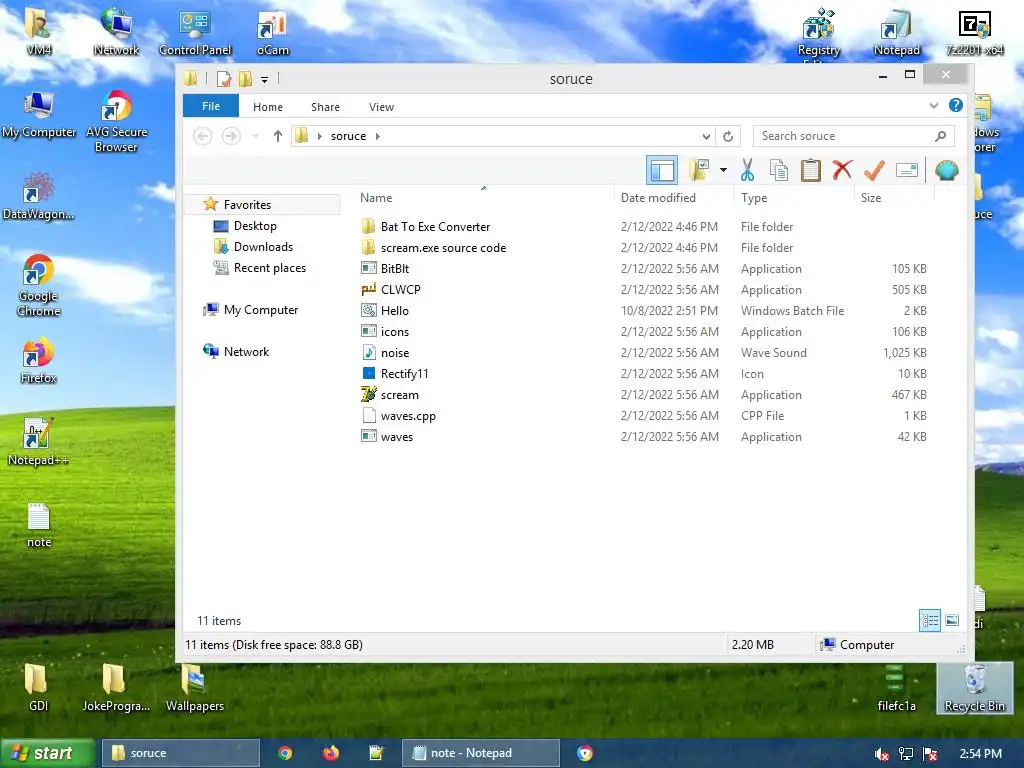
Task: Open the Share ribbon tab
Action: tap(325, 106)
